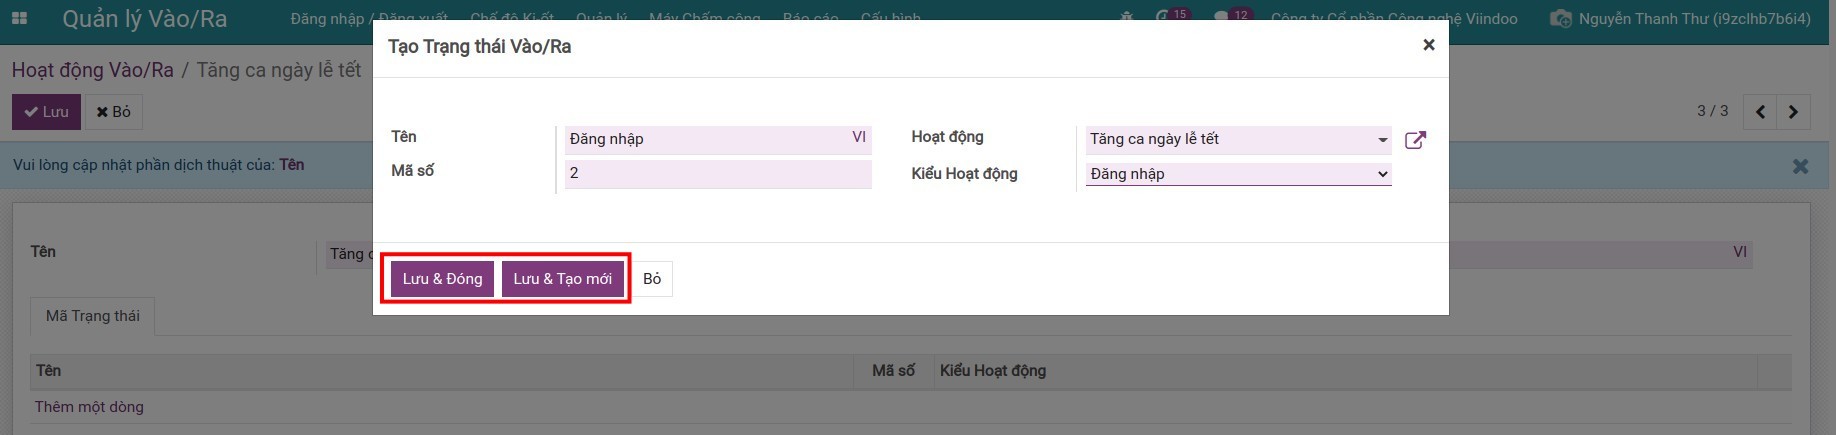Open external link icon beside Hoạt động field
The height and width of the screenshot is (435, 1836).
pos(1415,140)
